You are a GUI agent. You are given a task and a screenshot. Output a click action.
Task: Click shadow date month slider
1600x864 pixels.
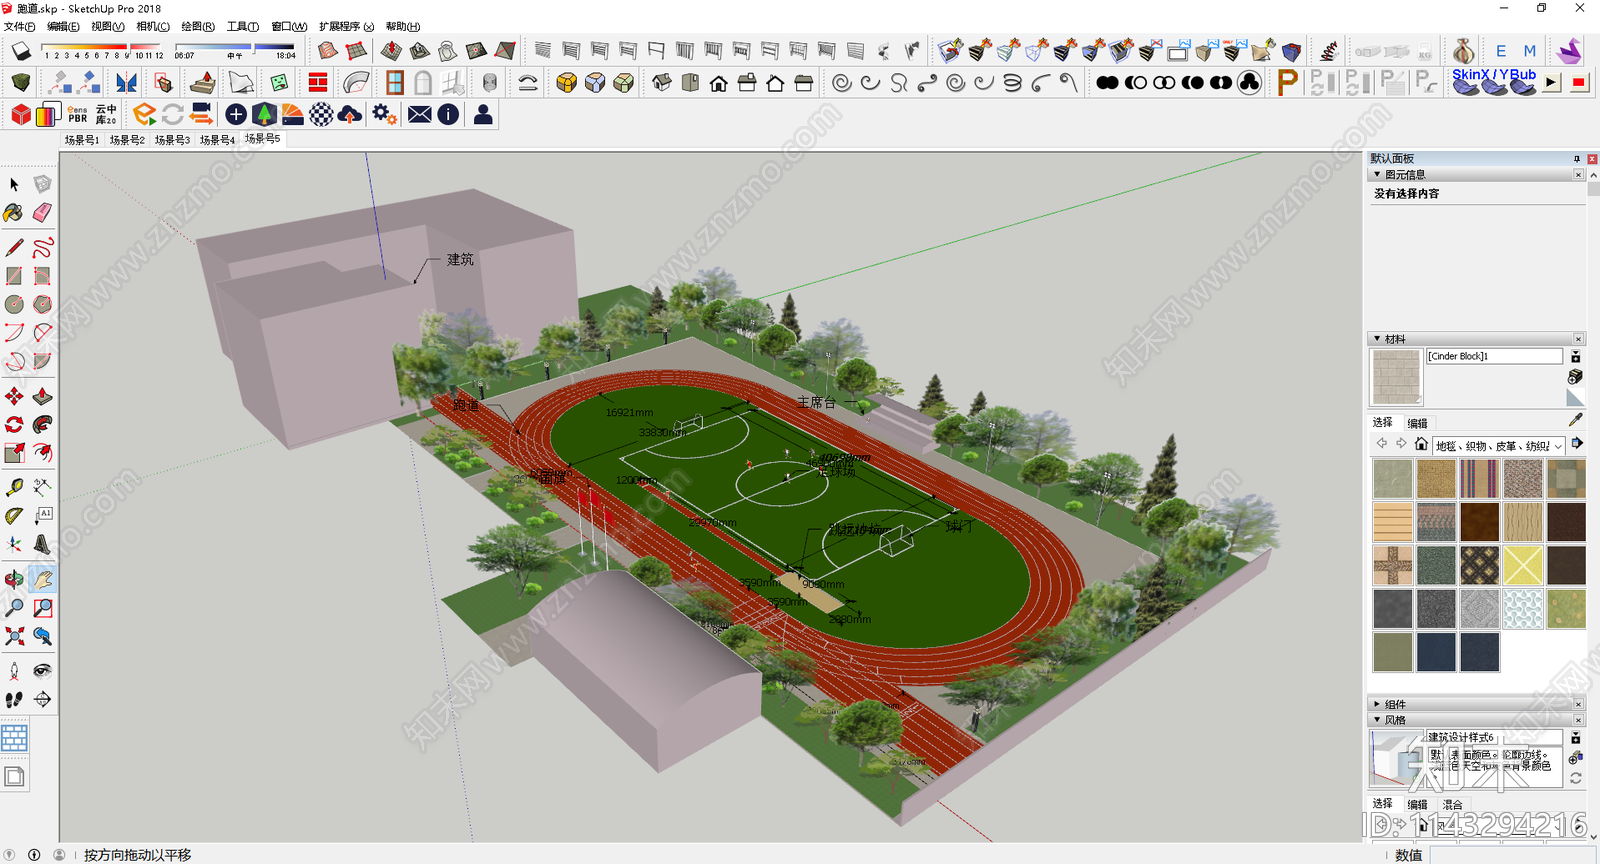point(101,47)
